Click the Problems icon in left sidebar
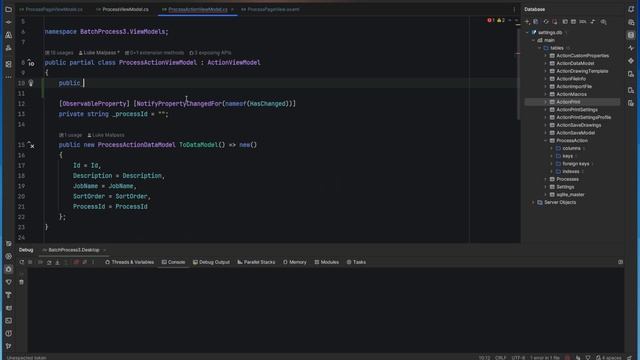Screen dimensions: 640x360 (x=8, y=333)
